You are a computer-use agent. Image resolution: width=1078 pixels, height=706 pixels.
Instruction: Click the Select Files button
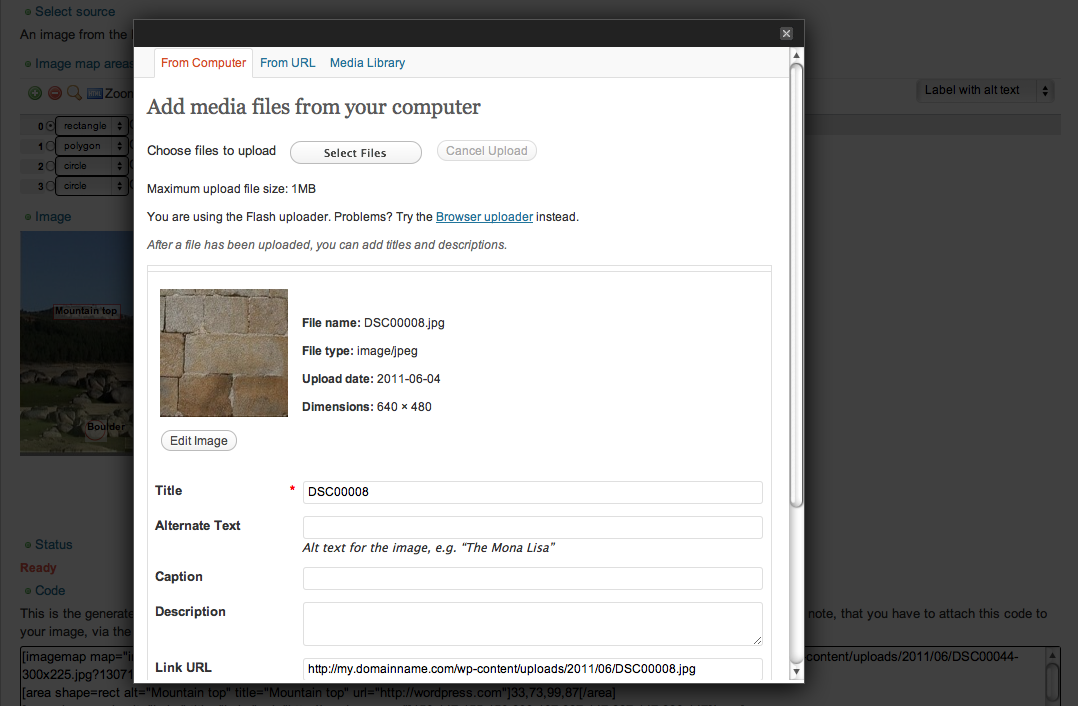[x=355, y=152]
